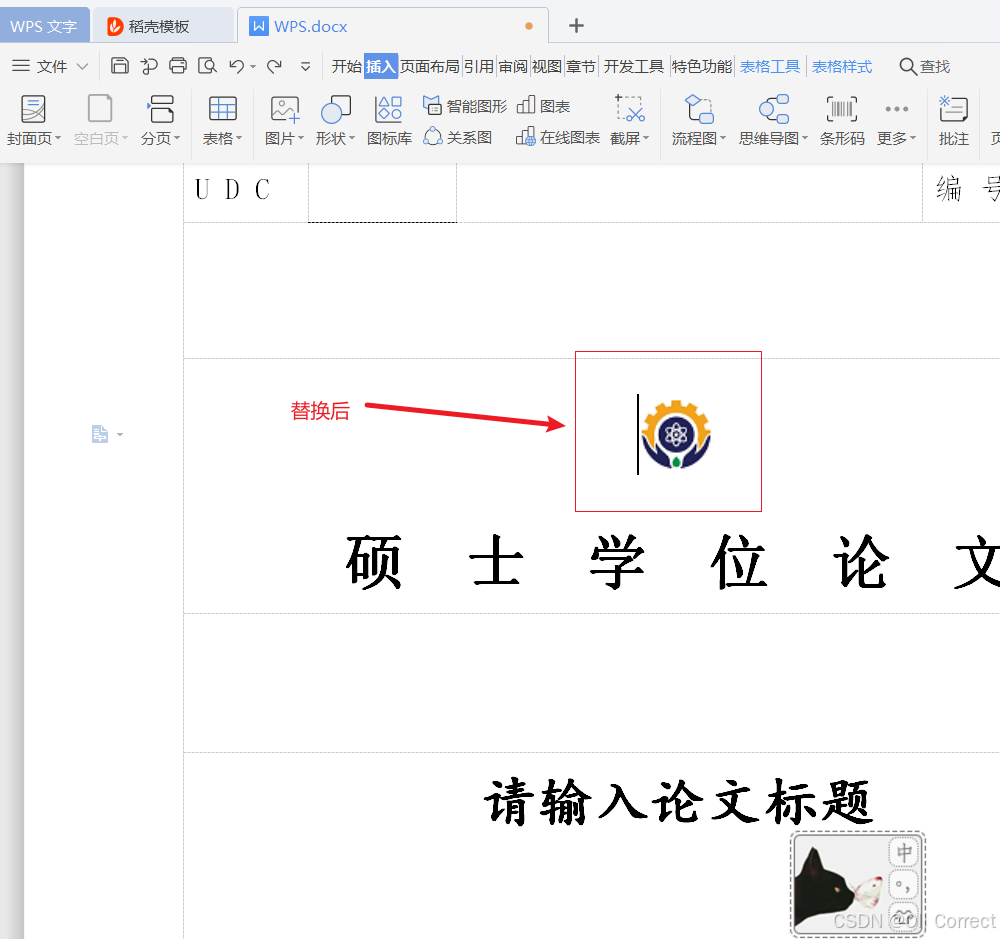Screen dimensions: 1000x939
Task: Expand the 封面页 dropdown arrow
Action: pos(58,138)
